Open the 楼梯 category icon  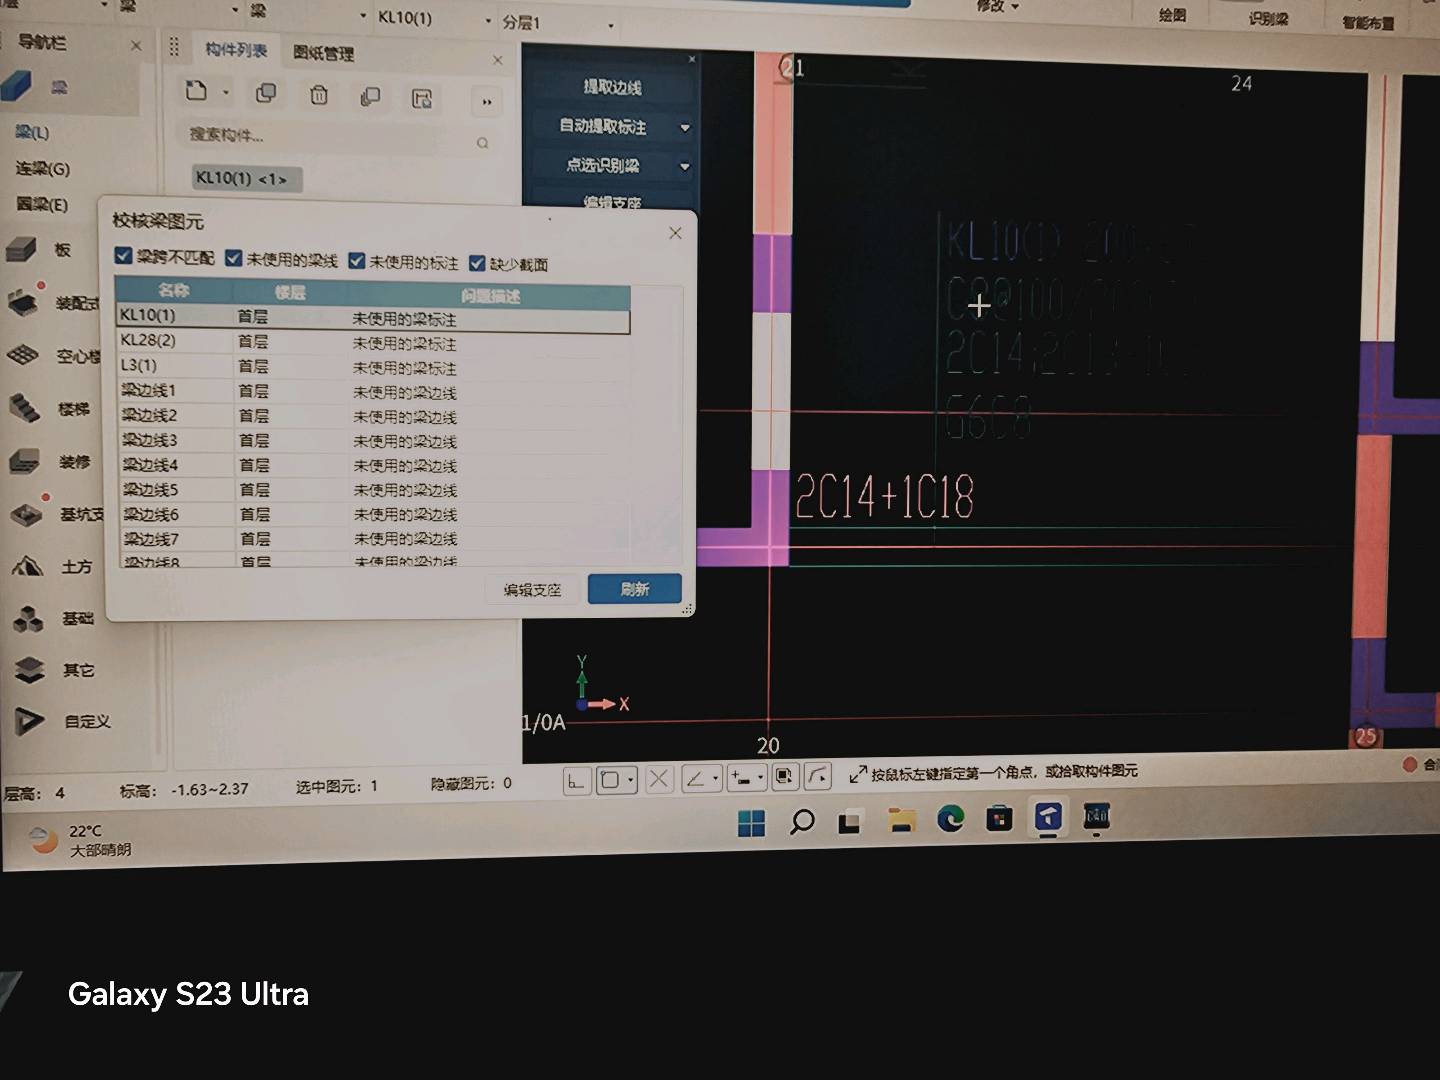(x=24, y=407)
